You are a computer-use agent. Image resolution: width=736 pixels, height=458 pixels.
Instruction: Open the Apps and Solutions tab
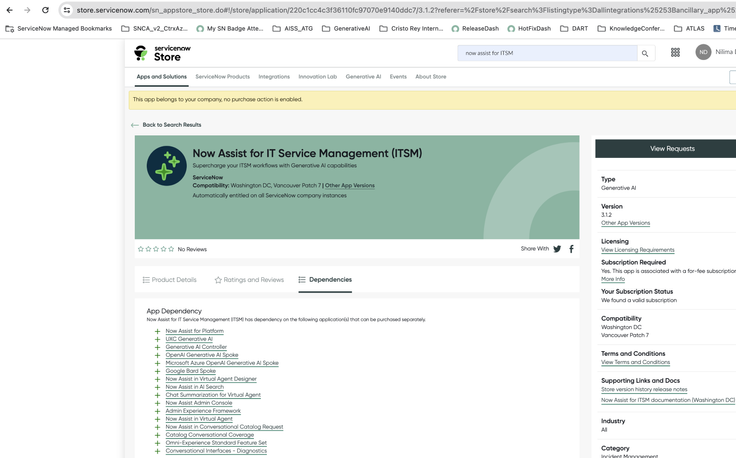tap(161, 76)
